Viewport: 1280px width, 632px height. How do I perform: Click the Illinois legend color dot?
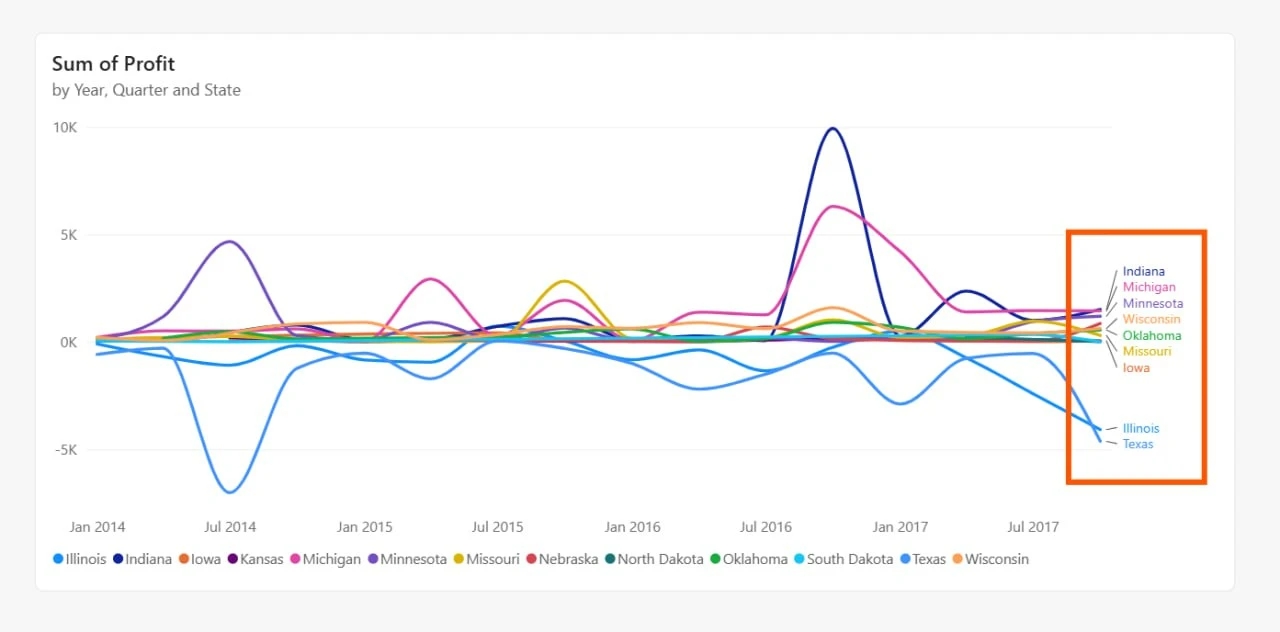click(x=58, y=559)
